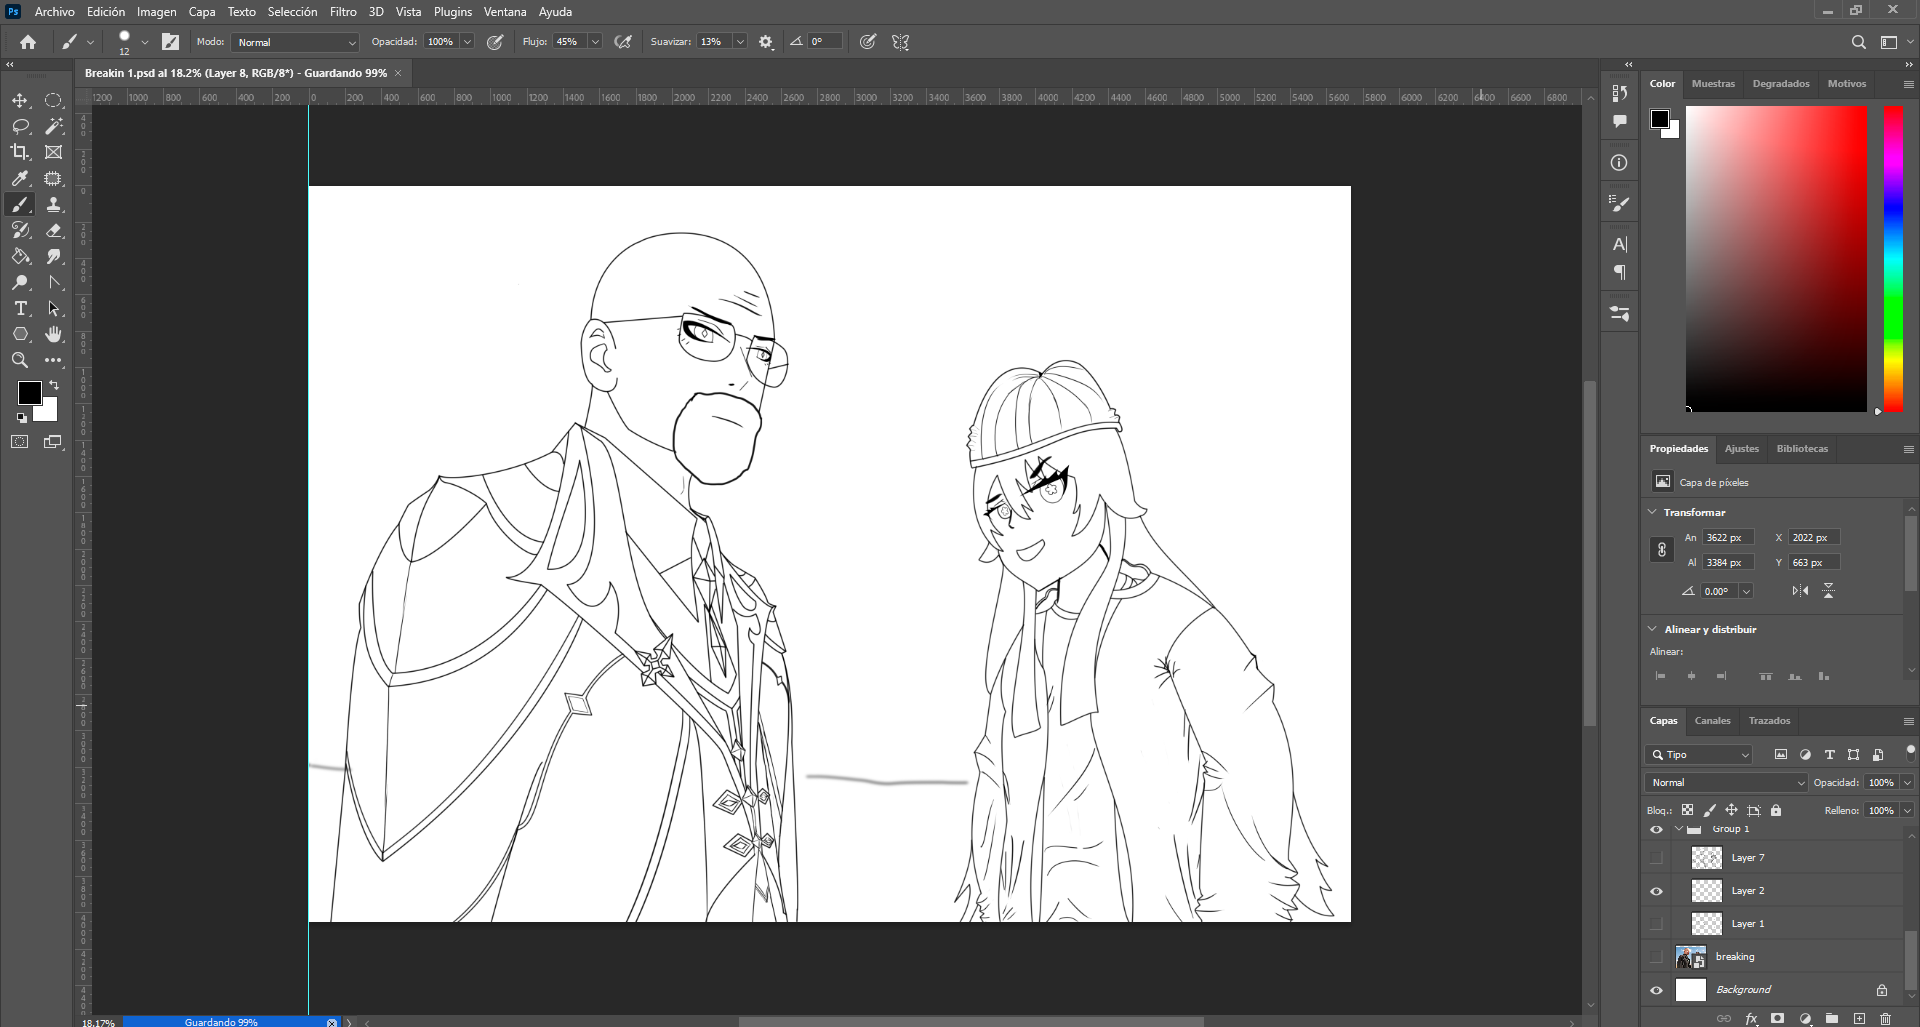Select the Crop tool
Image resolution: width=1920 pixels, height=1027 pixels.
(x=20, y=152)
